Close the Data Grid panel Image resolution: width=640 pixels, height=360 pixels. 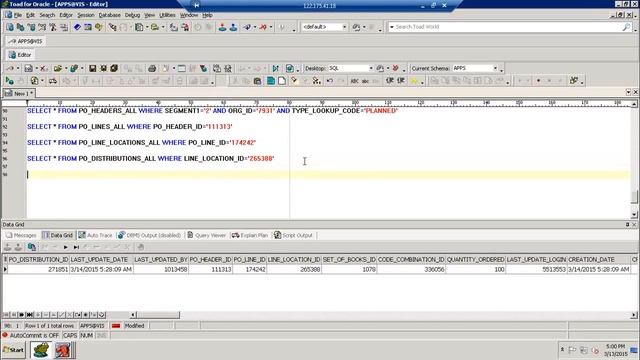[x=634, y=225]
